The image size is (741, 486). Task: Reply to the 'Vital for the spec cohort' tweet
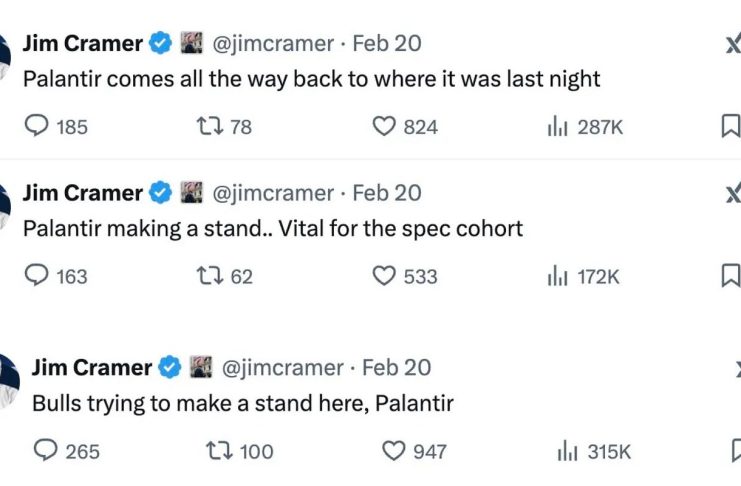click(x=36, y=276)
